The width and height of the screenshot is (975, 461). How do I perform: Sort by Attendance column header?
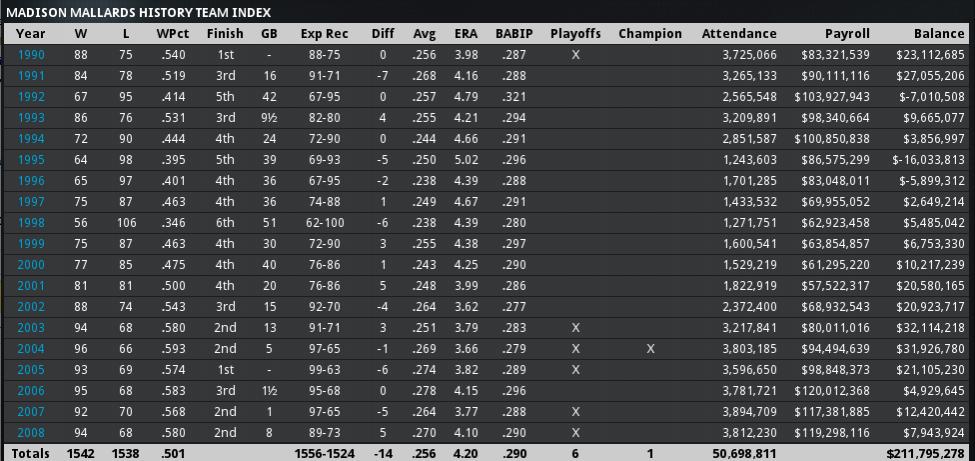(x=739, y=33)
